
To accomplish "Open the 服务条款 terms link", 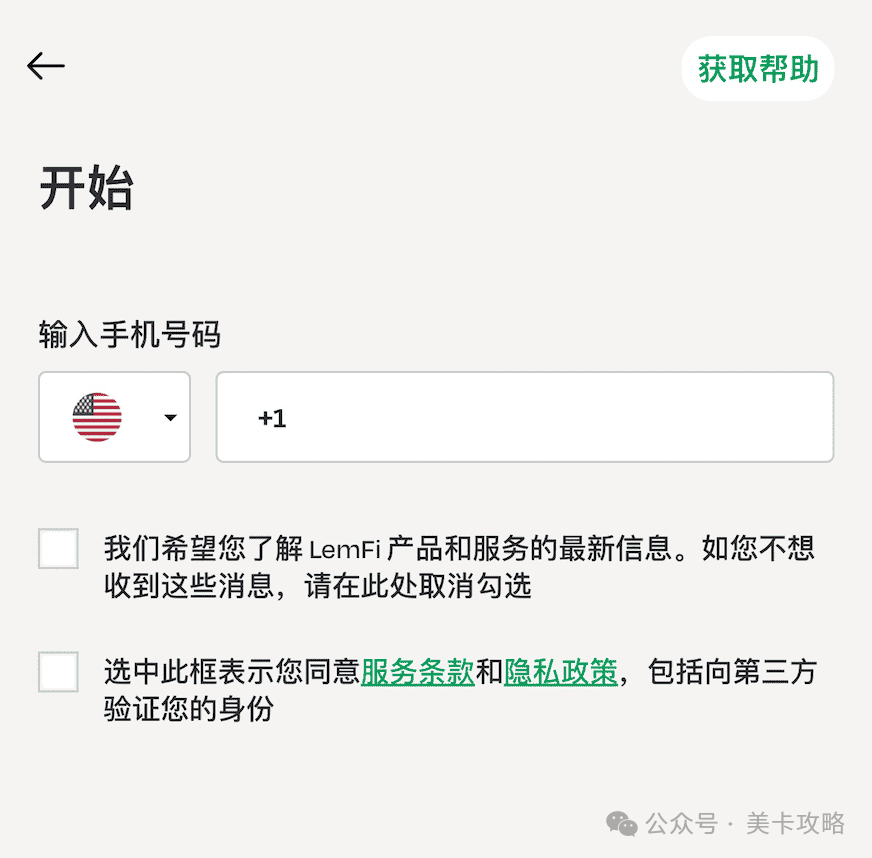I will point(418,672).
